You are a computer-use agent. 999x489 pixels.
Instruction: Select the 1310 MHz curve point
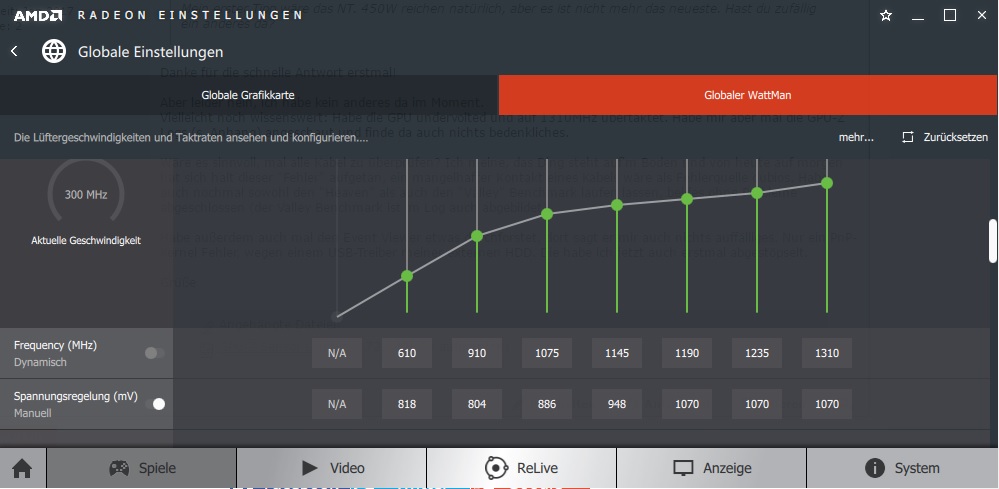[x=827, y=183]
